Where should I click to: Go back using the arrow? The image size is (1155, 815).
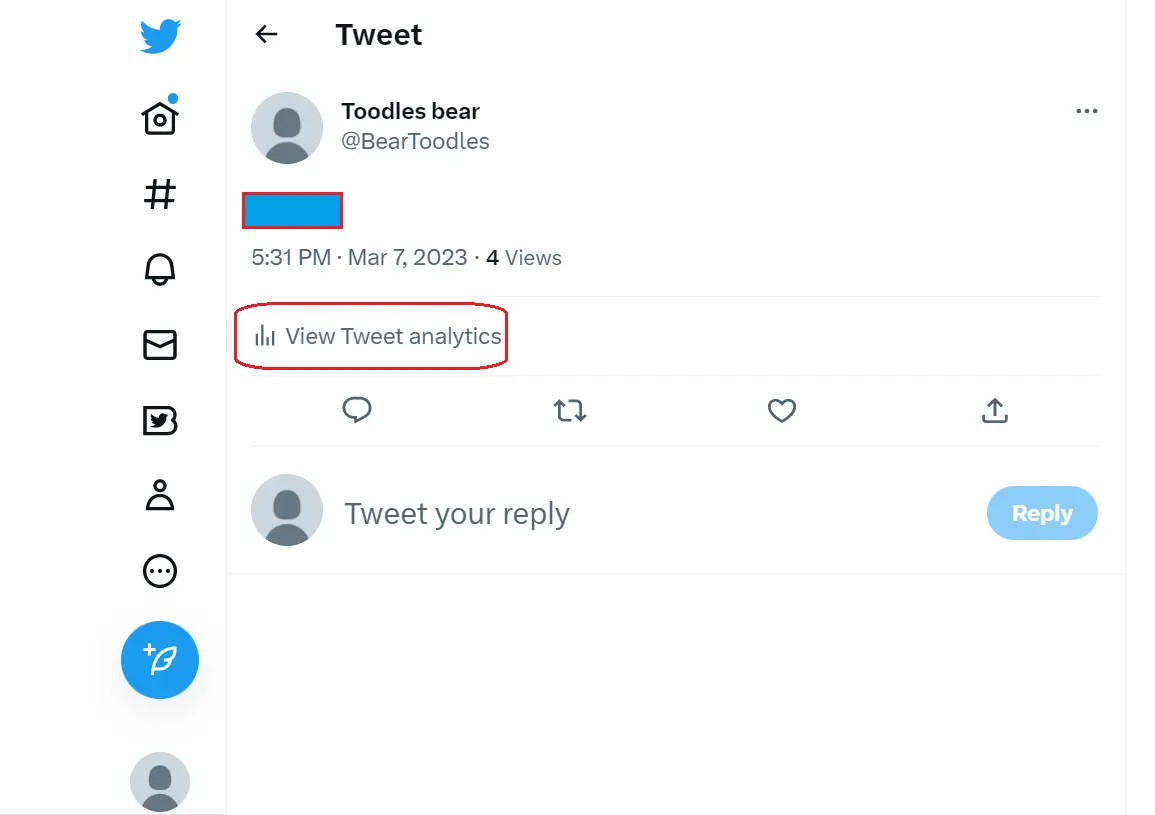coord(266,34)
